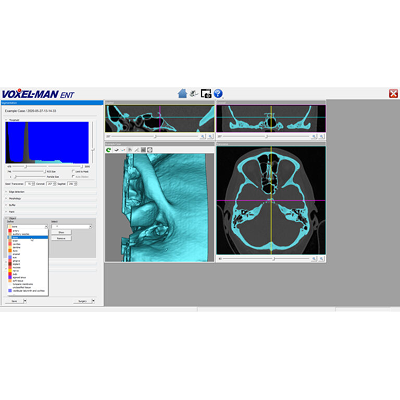This screenshot has height=400, width=400.
Task: Reset the 3D view with green arrow icon
Action: (108, 150)
